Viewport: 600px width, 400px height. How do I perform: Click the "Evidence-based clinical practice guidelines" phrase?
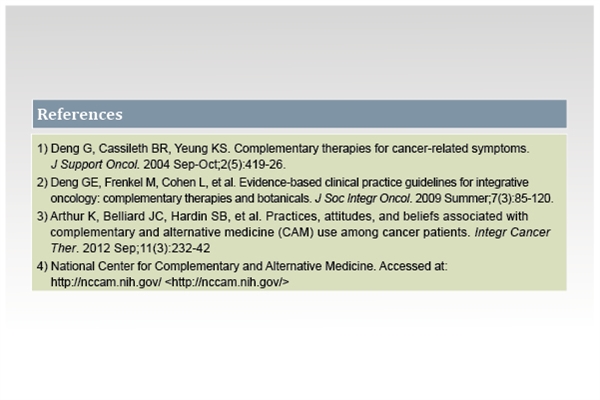[347, 183]
